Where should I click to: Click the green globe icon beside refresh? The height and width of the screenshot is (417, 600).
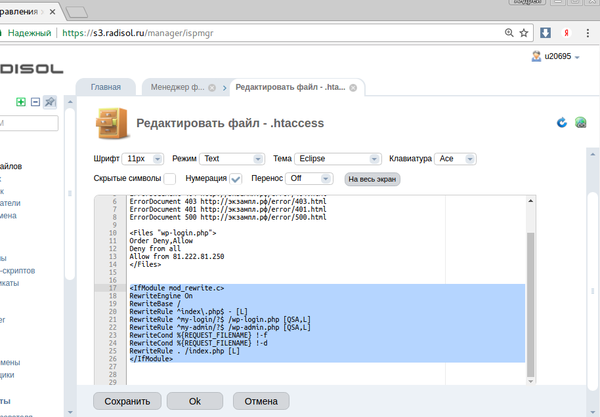tap(580, 123)
